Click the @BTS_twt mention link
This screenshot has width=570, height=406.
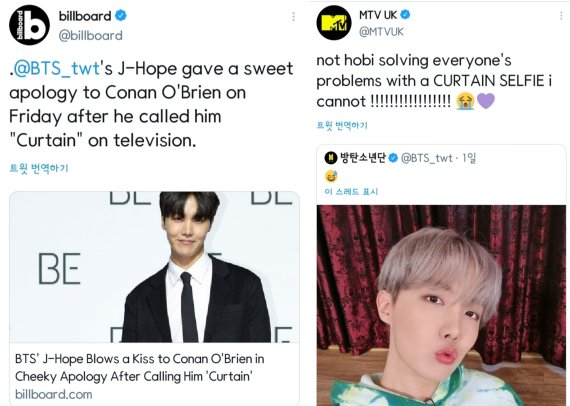click(56, 68)
